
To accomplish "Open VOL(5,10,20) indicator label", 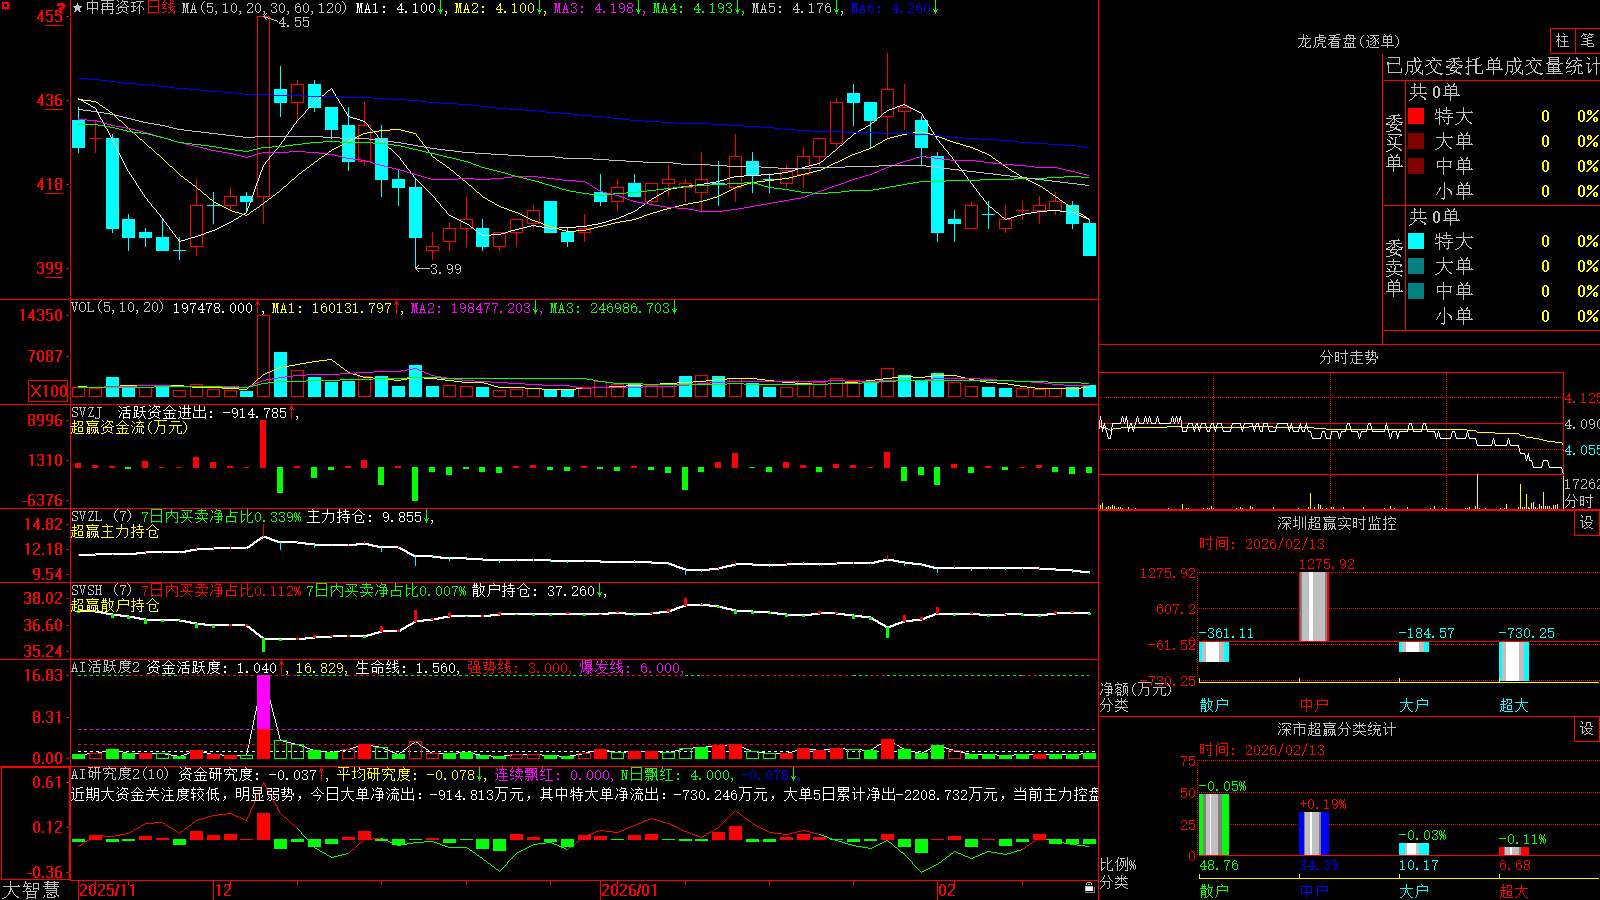I will coord(117,308).
